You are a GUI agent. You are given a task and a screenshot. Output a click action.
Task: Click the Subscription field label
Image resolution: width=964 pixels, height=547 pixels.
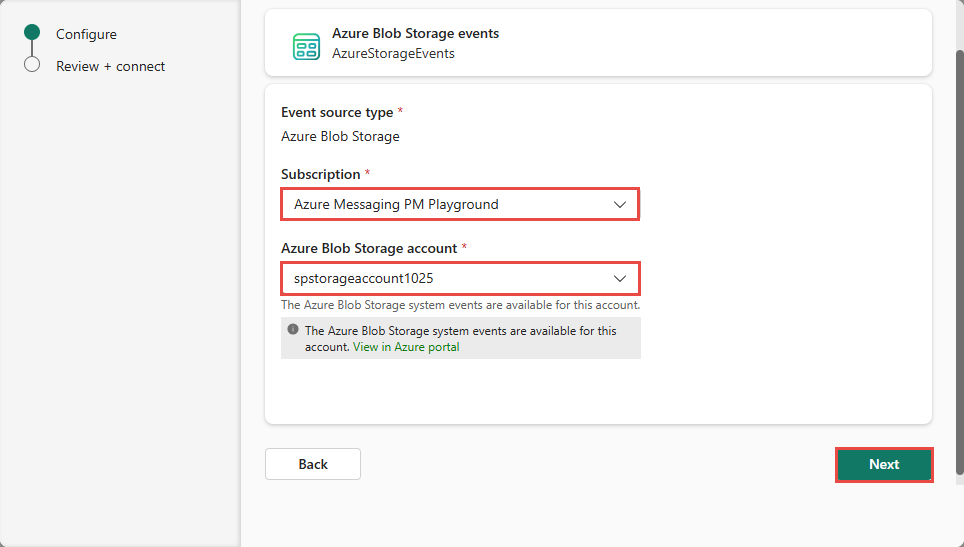click(320, 175)
